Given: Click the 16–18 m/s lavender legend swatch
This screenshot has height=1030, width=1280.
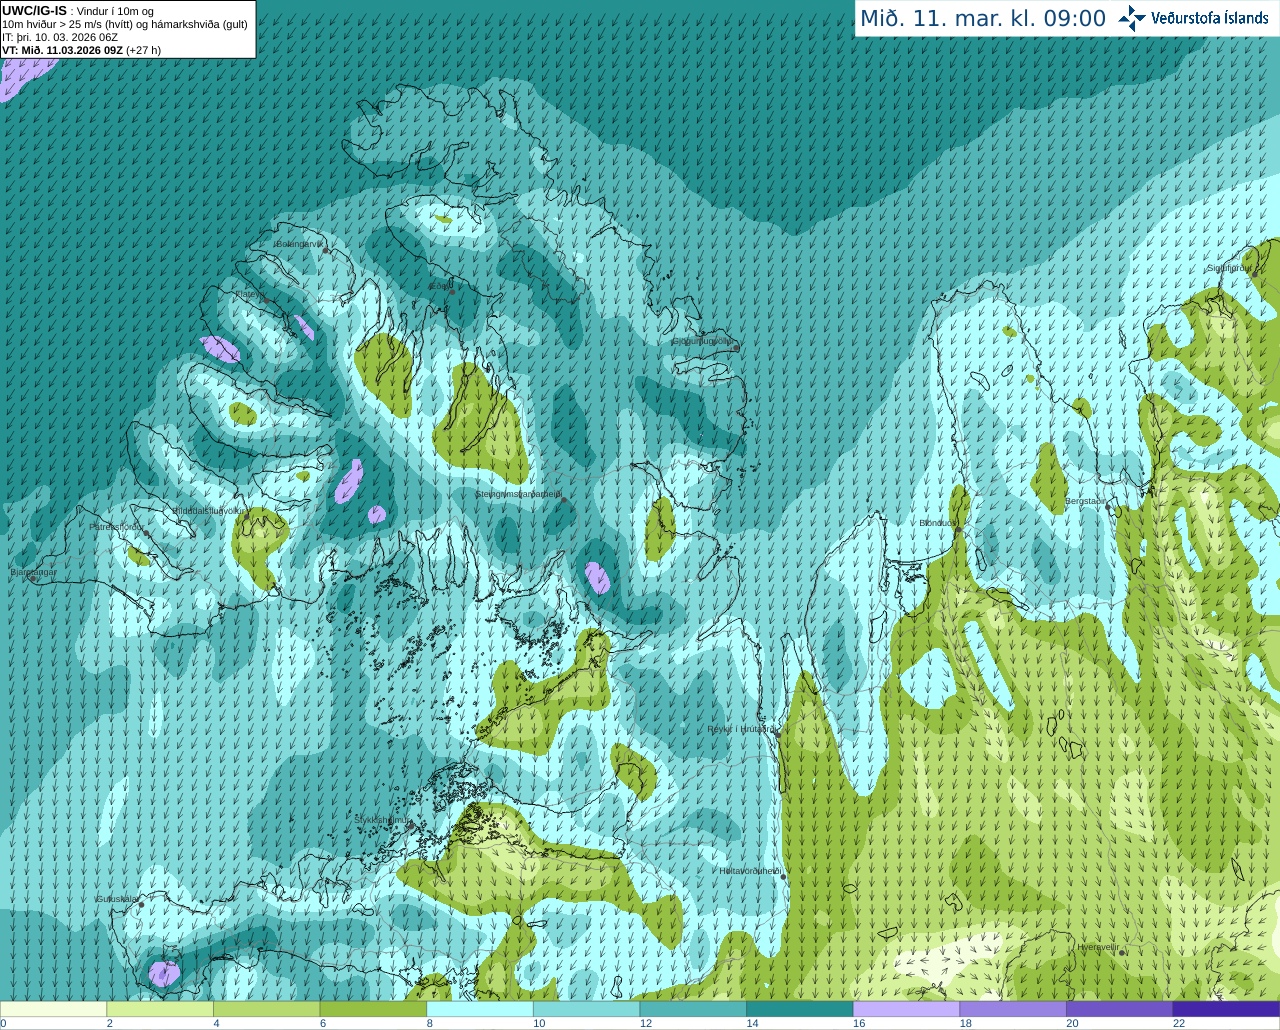Looking at the screenshot, I should tap(906, 1009).
